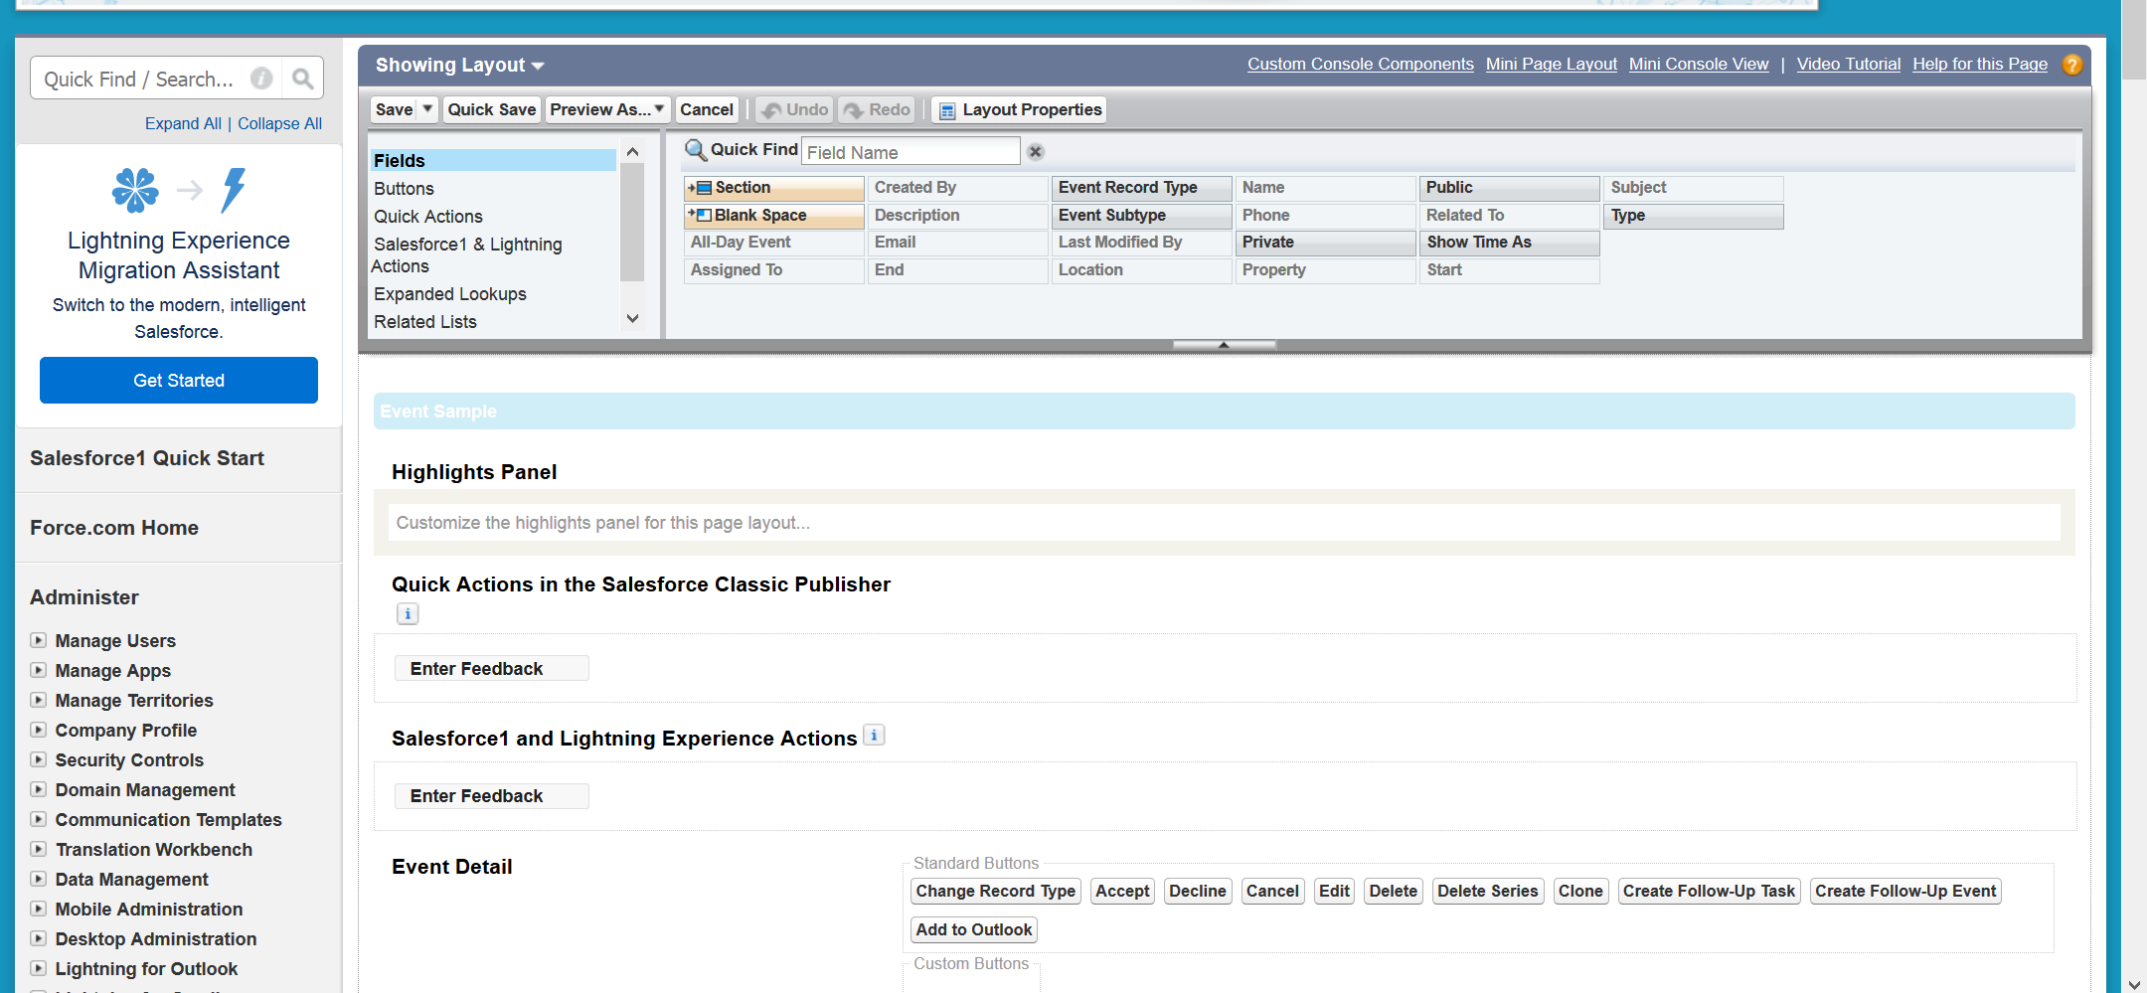Screen dimensions: 2147x993
Task: Click the palette collapse handle bar
Action: pos(1223,345)
